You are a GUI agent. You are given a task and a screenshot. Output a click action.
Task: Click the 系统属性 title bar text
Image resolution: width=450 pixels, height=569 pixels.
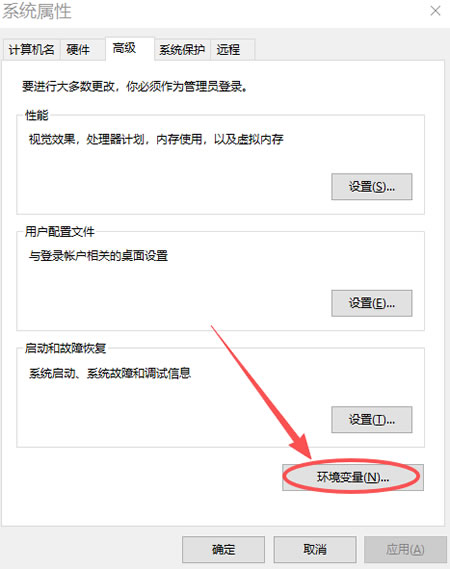point(37,12)
